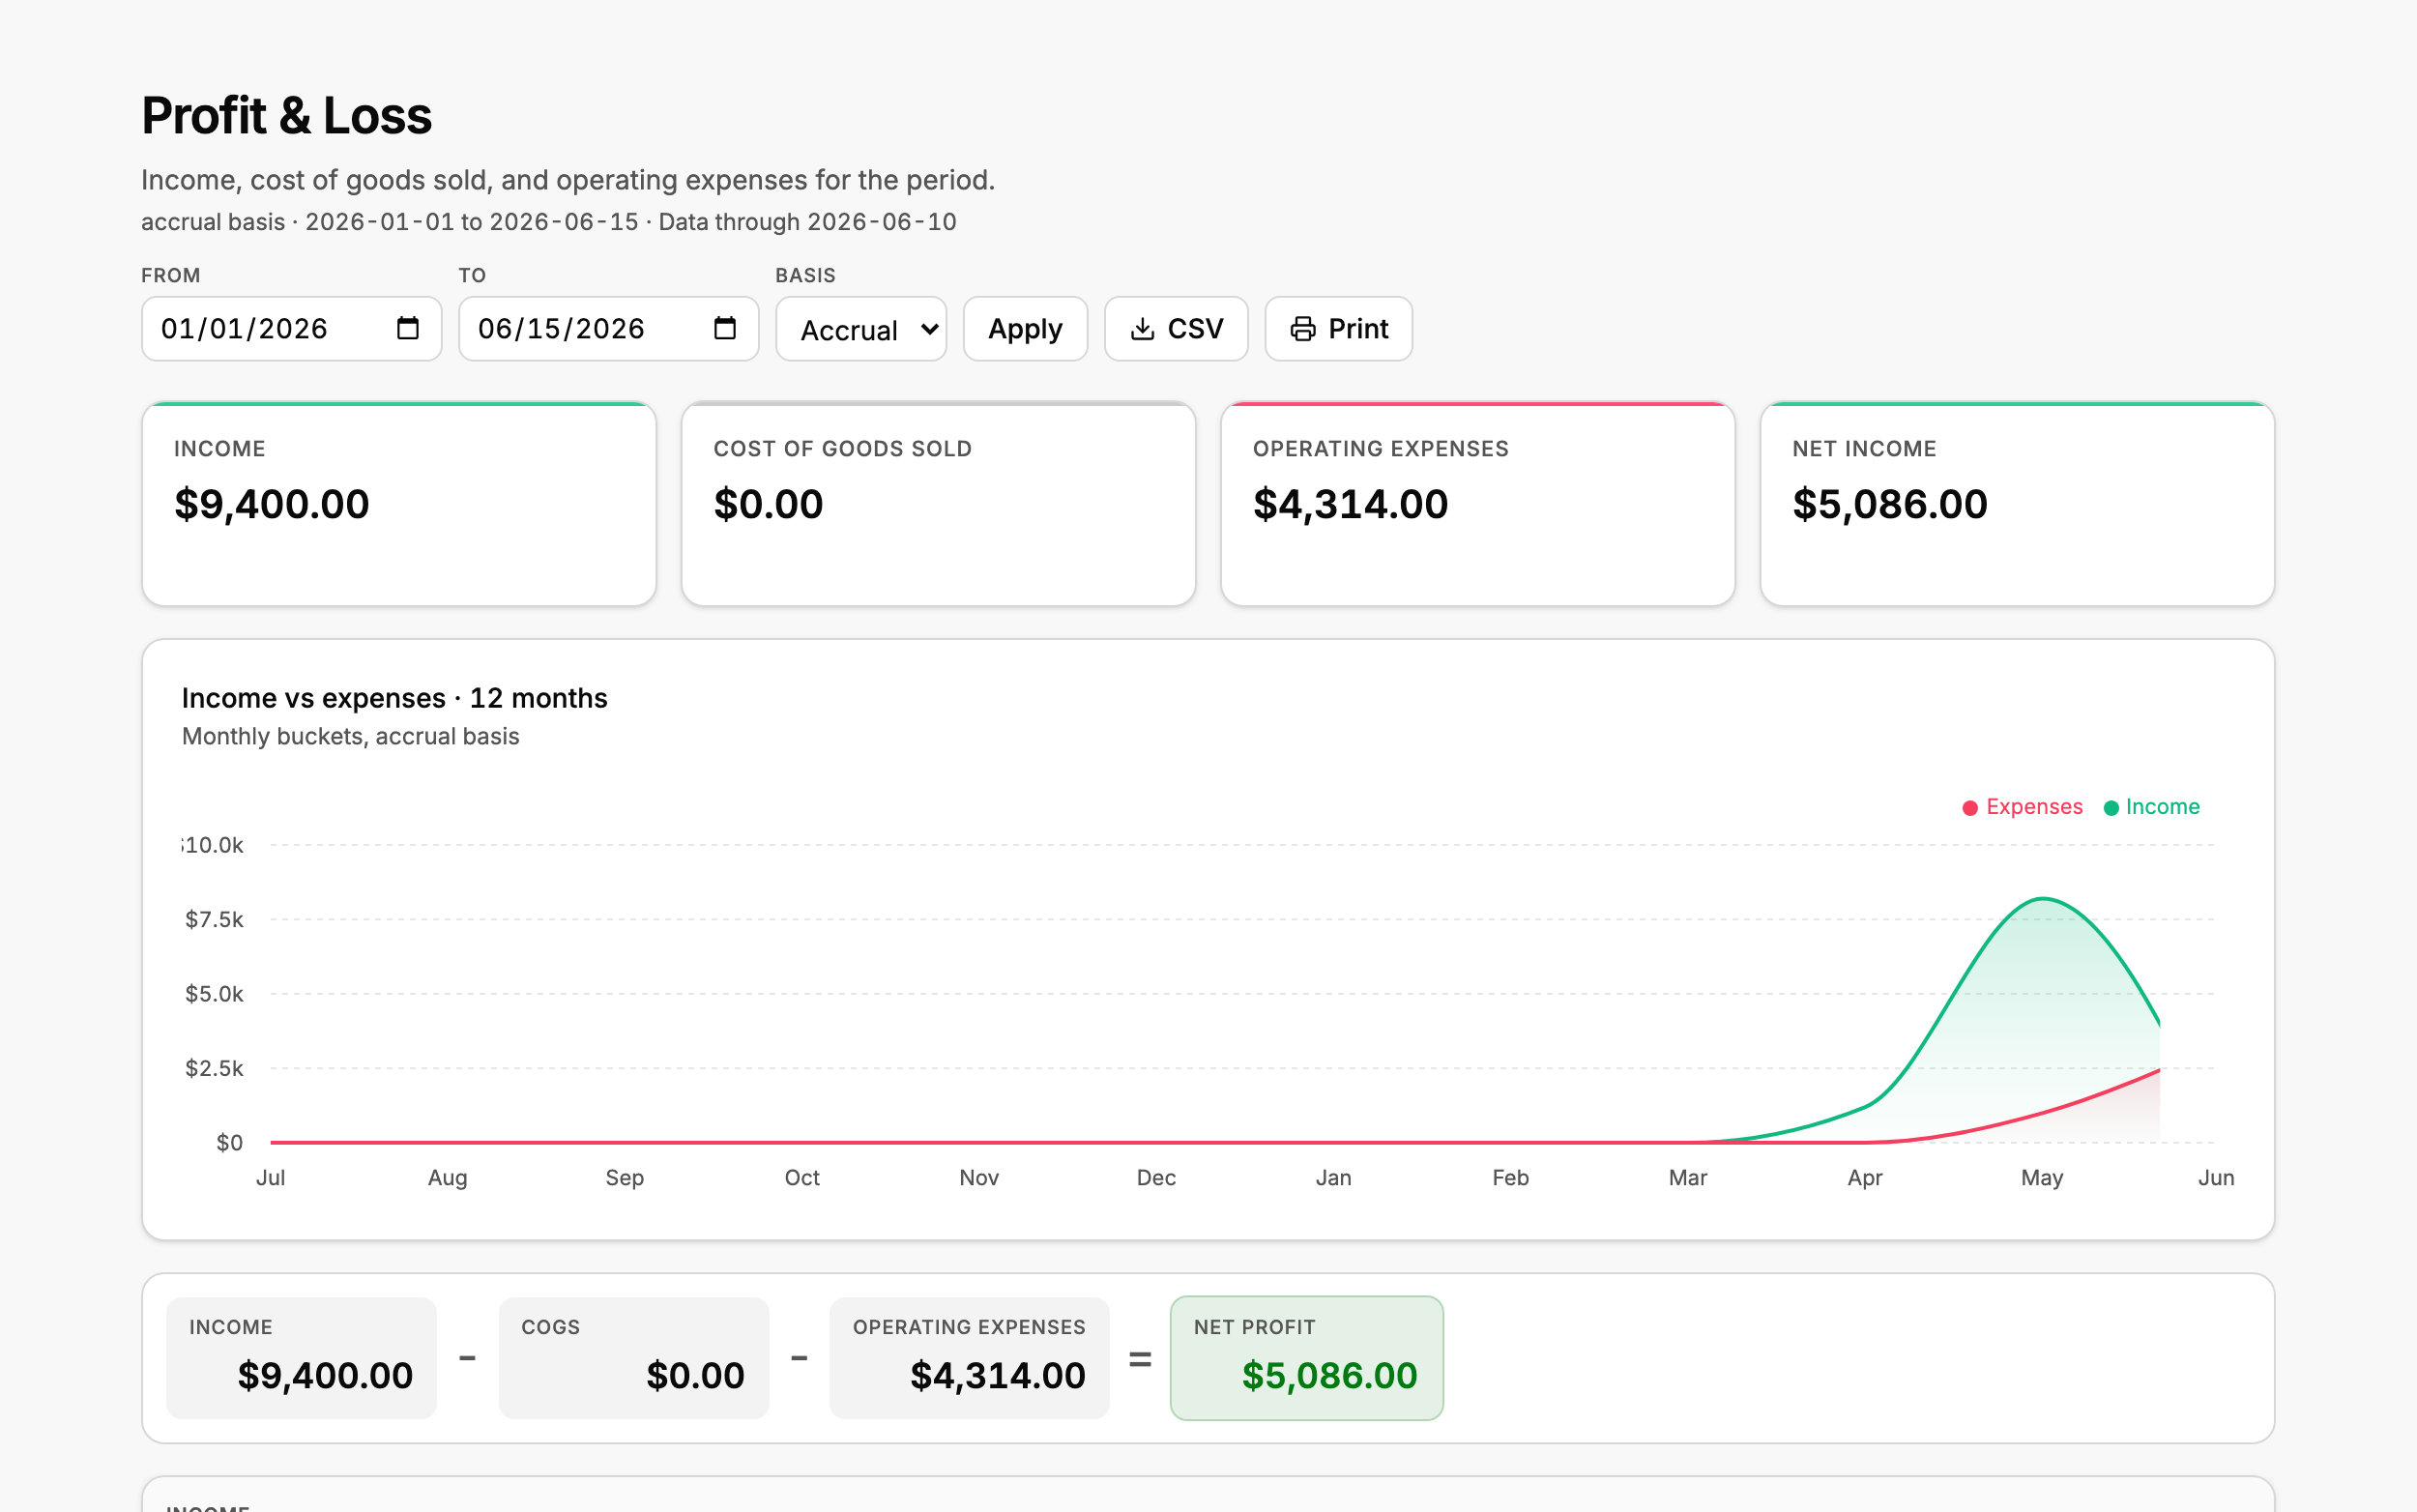The image size is (2417, 1512).
Task: Focus the From date field 01/01/2026
Action: 291,329
